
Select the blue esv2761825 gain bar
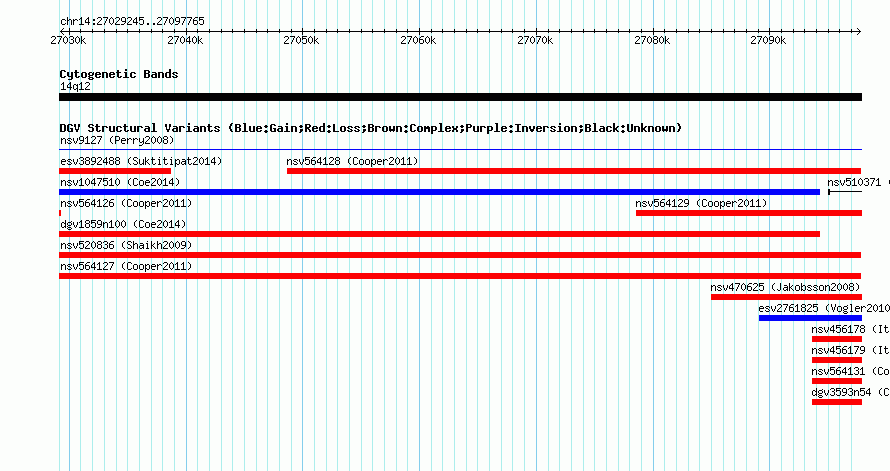(811, 318)
